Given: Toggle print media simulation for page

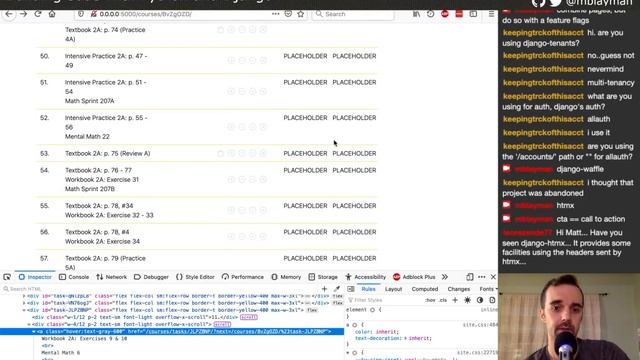Looking at the screenshot, I should click(x=492, y=300).
